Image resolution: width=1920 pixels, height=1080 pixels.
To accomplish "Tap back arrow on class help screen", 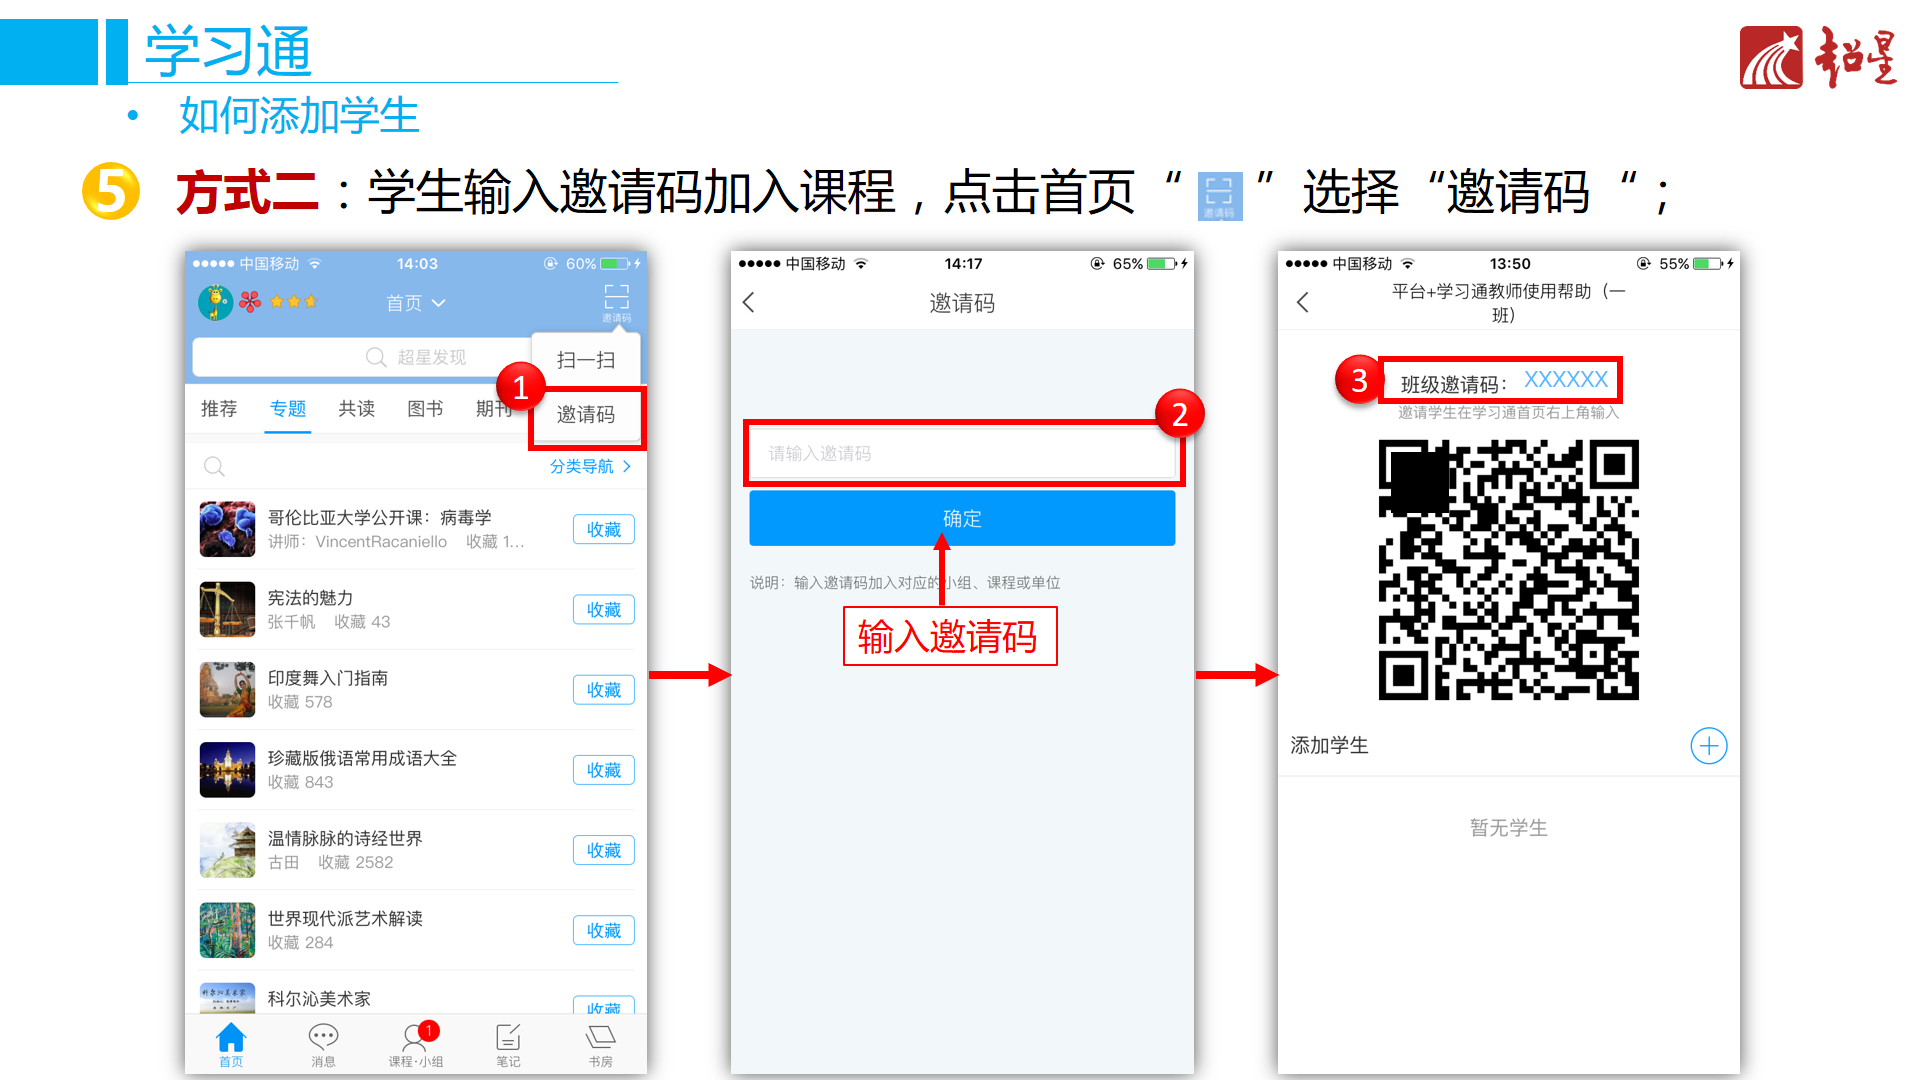I will click(x=1302, y=303).
